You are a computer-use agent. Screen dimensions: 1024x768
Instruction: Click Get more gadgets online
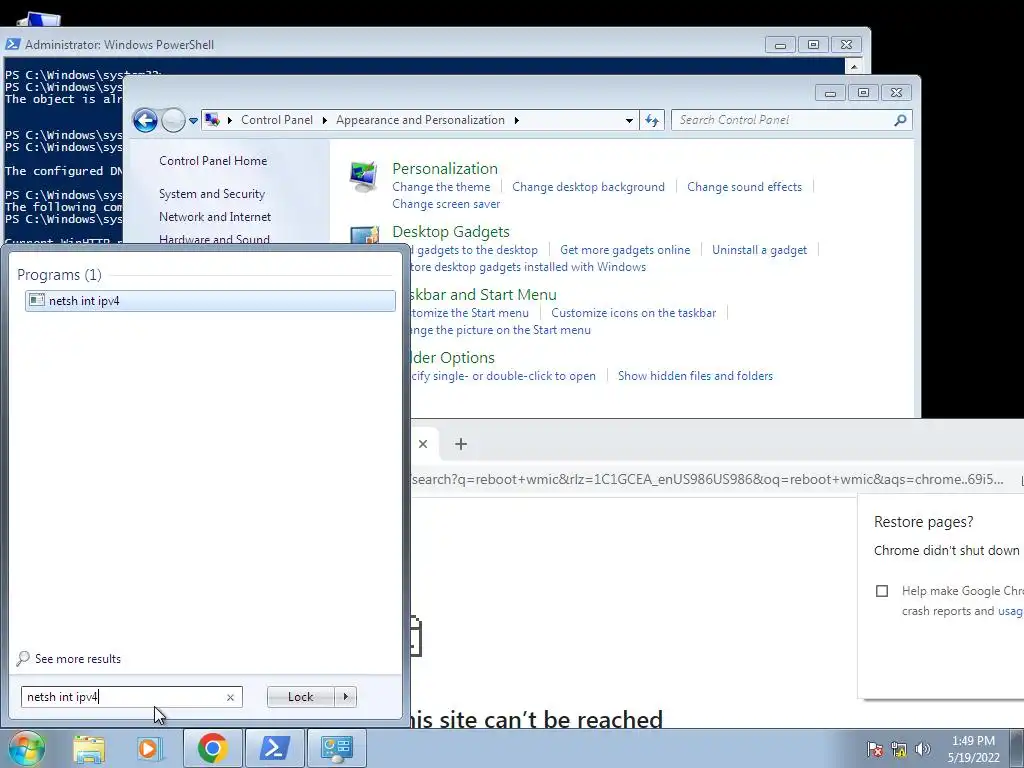pos(625,250)
